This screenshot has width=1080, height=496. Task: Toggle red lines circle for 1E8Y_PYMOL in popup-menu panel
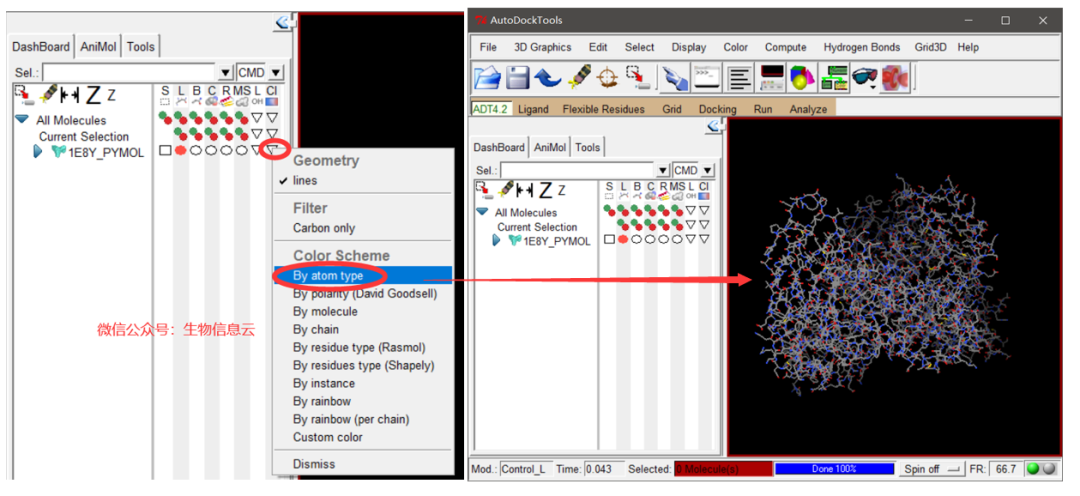(180, 150)
